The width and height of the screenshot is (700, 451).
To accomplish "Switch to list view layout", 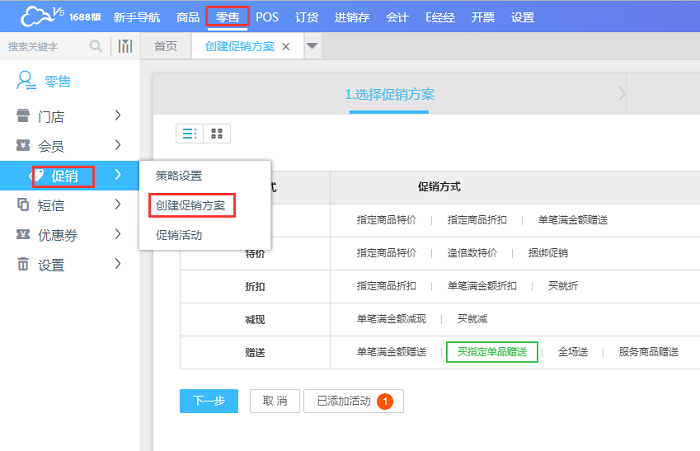I will (x=188, y=133).
